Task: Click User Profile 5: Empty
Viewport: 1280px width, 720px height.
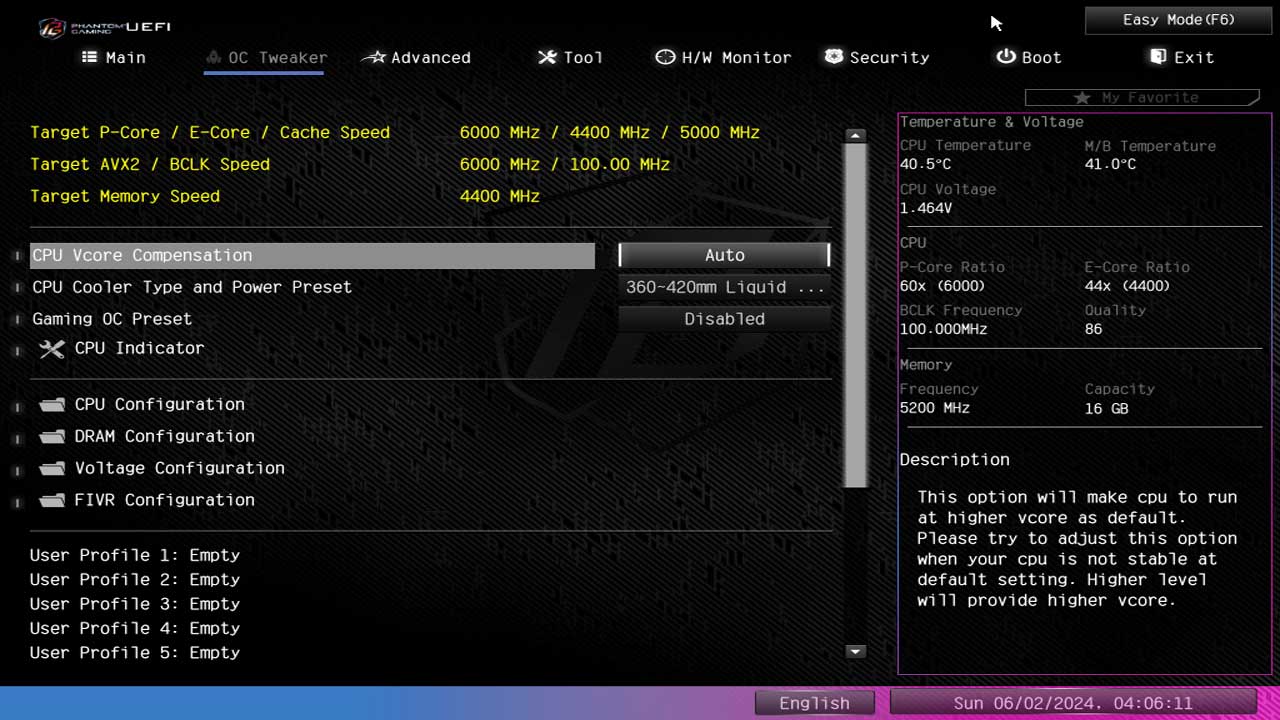Action: coord(135,652)
